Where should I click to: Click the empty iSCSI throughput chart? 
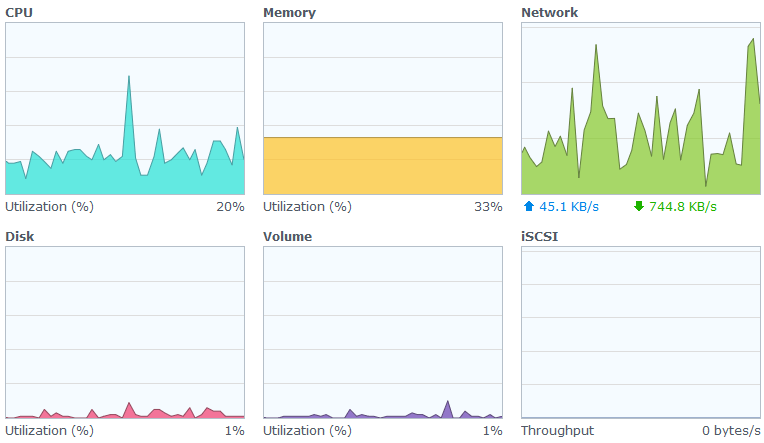(x=640, y=330)
